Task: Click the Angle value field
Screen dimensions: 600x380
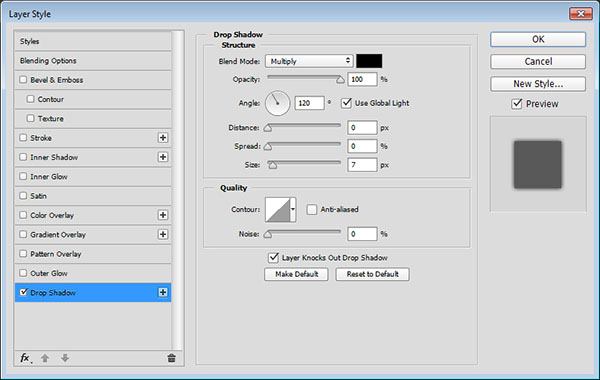Action: 310,103
